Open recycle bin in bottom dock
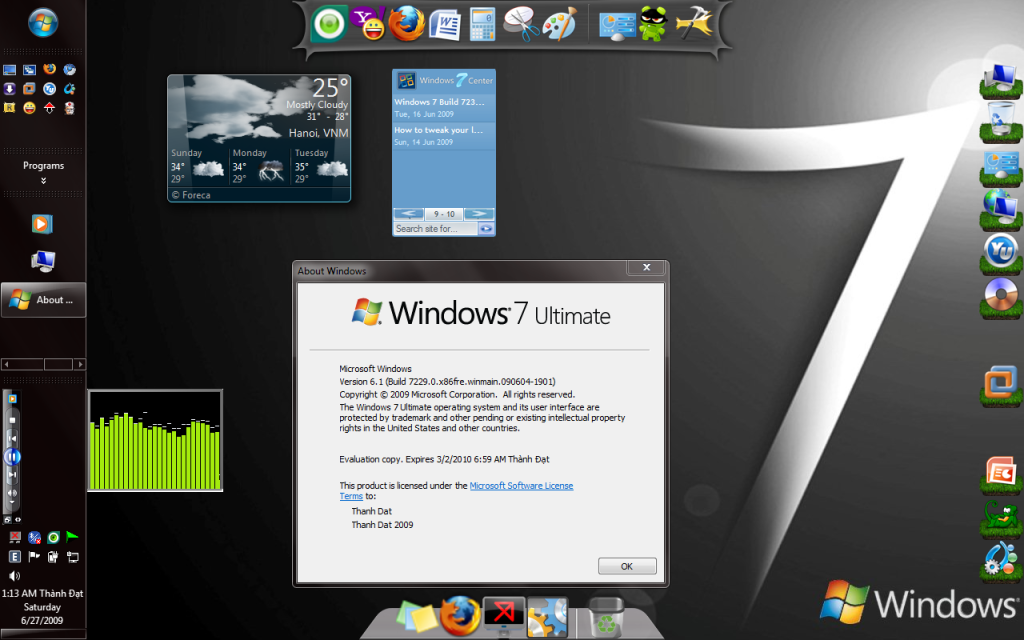The width and height of the screenshot is (1024, 640). pyautogui.click(x=607, y=617)
